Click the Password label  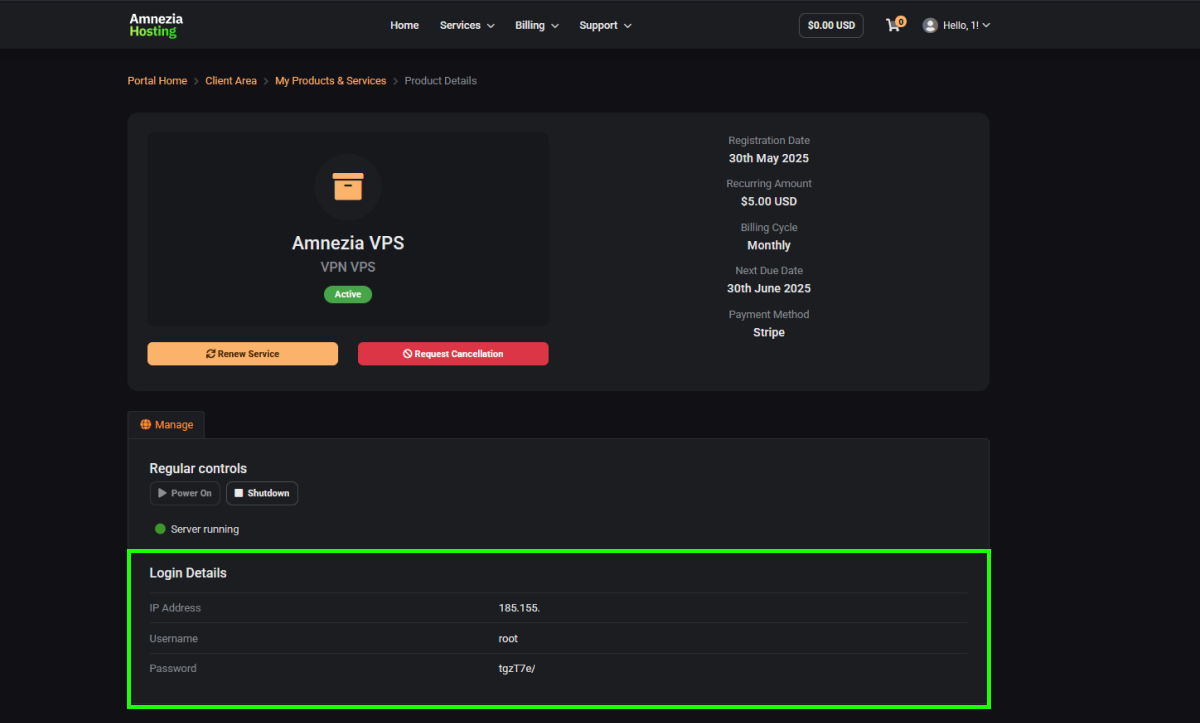[x=173, y=668]
